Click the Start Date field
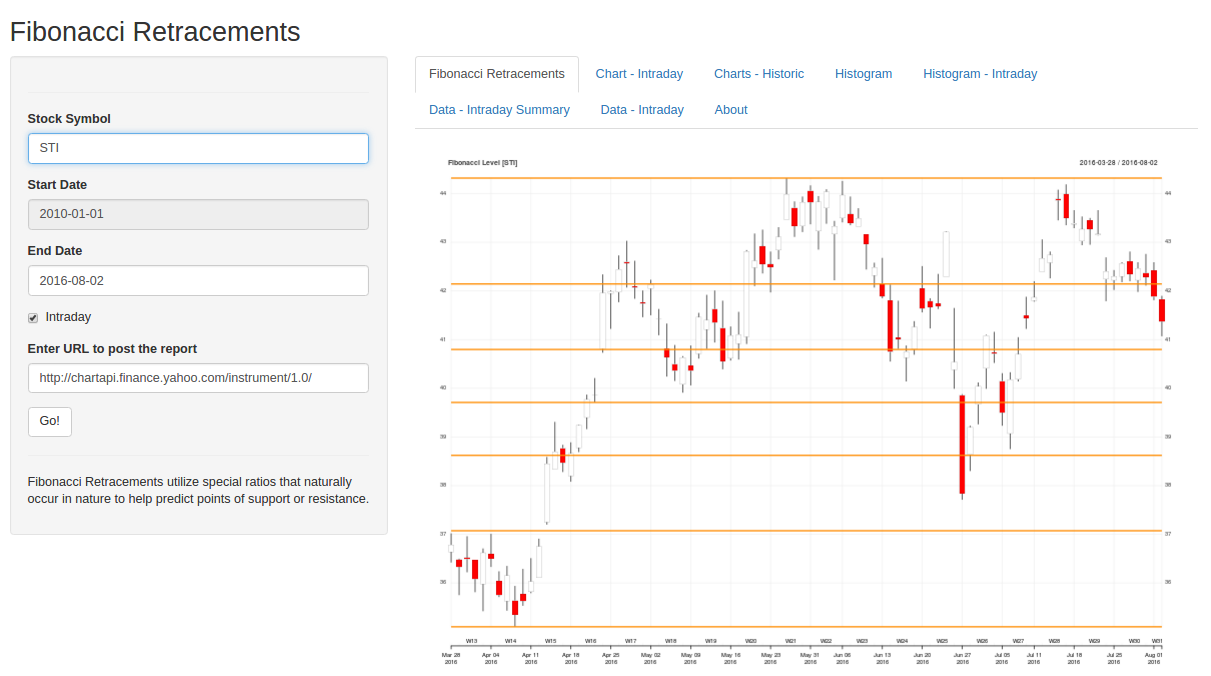Screen dimensions: 1211x676 [x=197, y=214]
